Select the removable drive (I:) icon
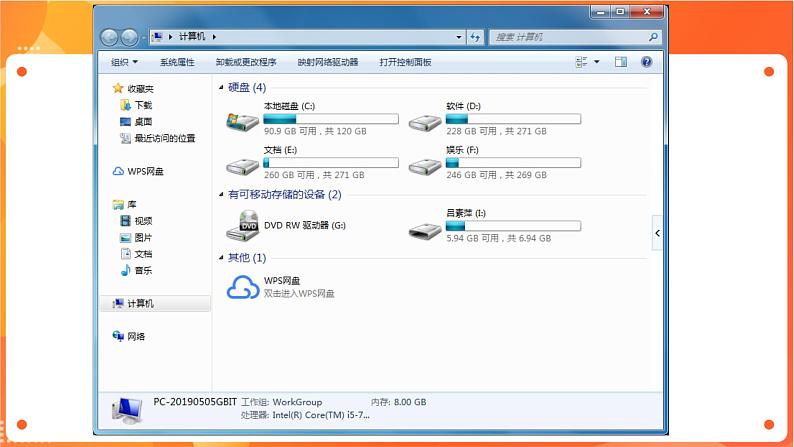This screenshot has width=794, height=447. [425, 231]
